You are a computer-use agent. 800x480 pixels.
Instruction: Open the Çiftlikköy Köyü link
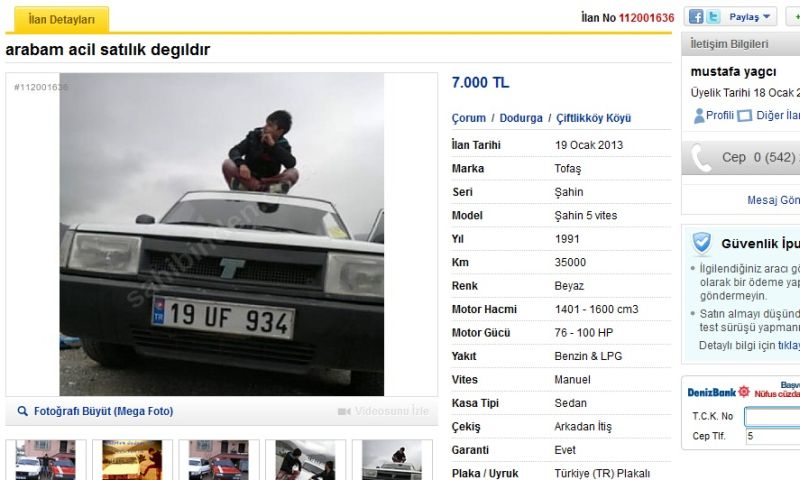(593, 118)
